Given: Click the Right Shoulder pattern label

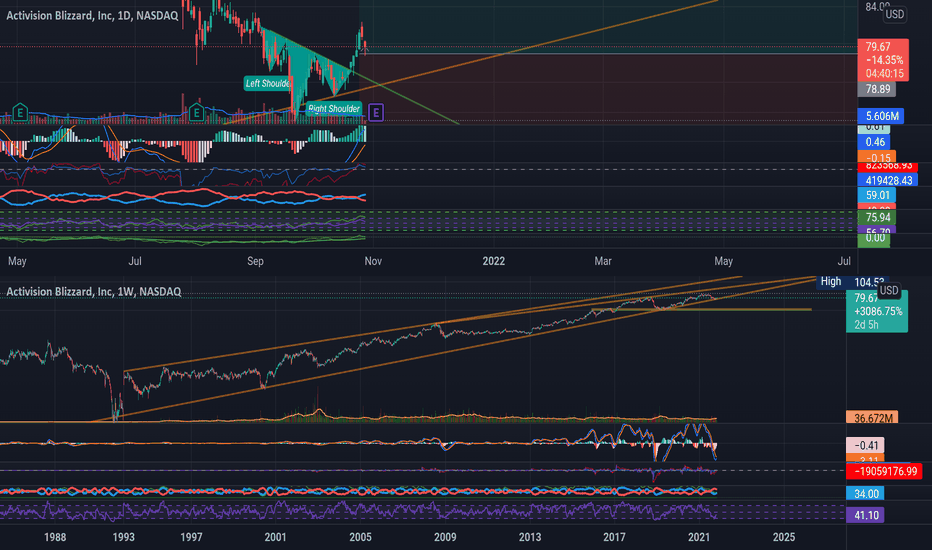Looking at the screenshot, I should pos(333,108).
